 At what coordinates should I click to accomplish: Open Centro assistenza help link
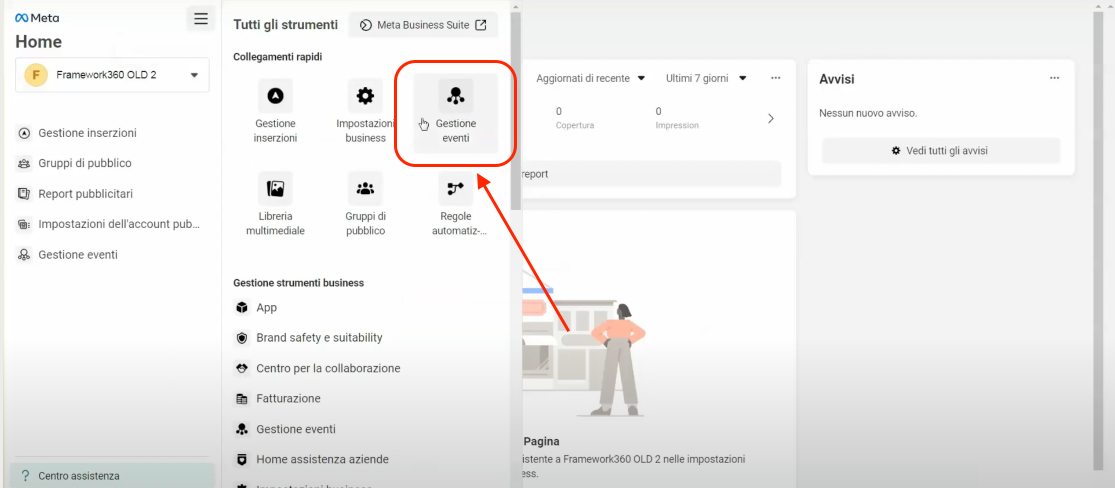pyautogui.click(x=112, y=475)
